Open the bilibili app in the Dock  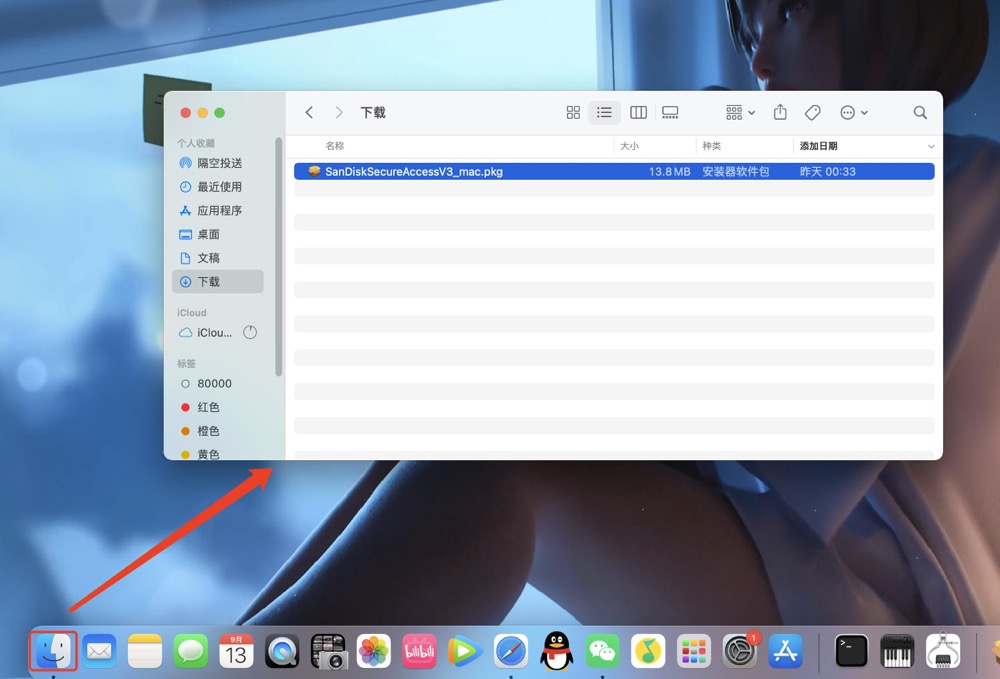coord(419,651)
